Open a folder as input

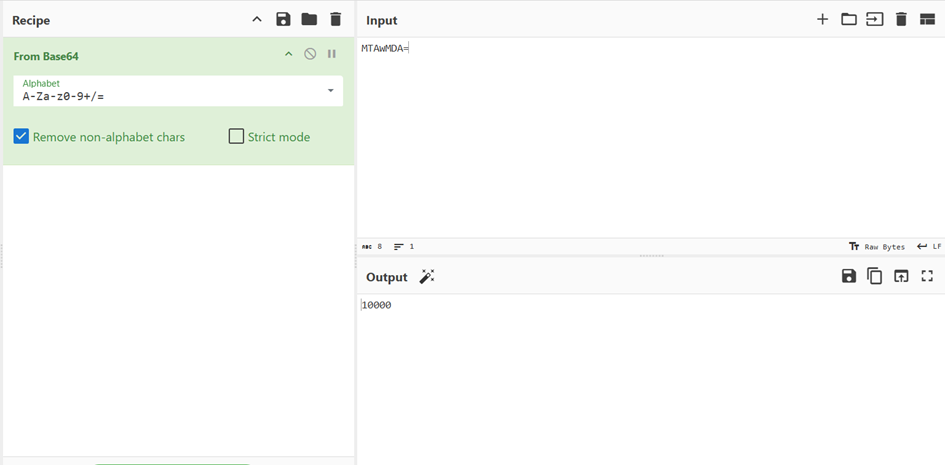(x=848, y=19)
